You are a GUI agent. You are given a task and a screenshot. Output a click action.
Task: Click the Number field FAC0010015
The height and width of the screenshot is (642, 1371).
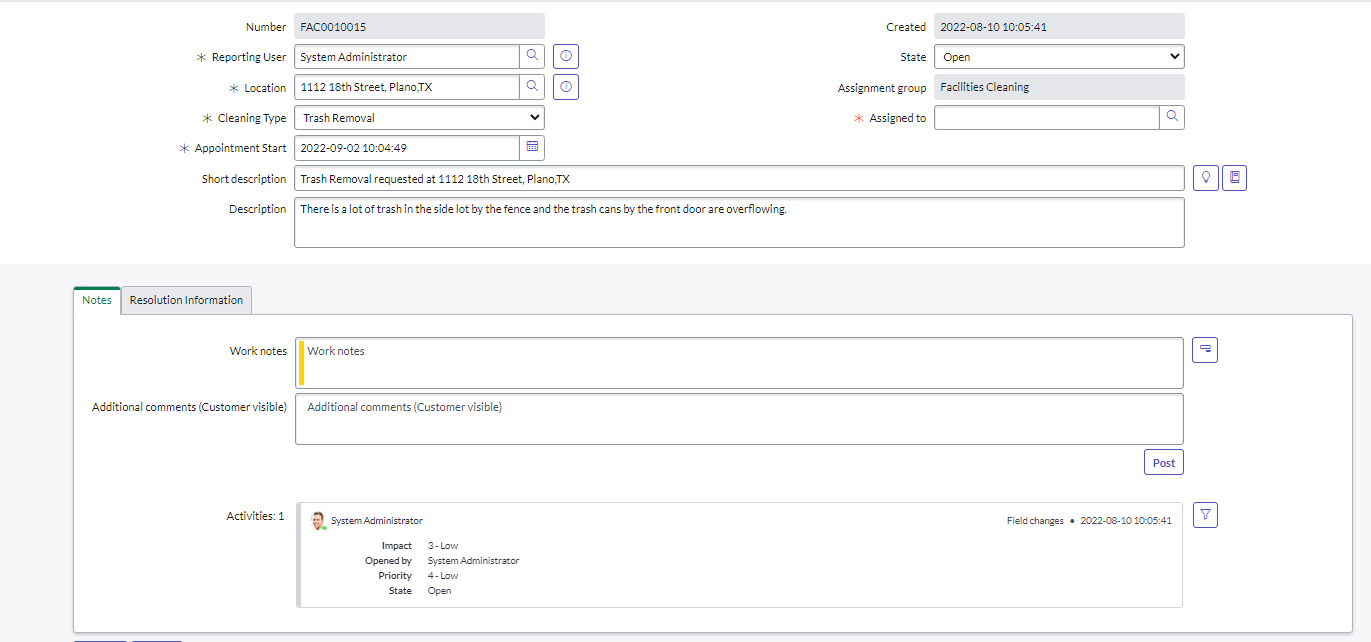click(x=419, y=27)
